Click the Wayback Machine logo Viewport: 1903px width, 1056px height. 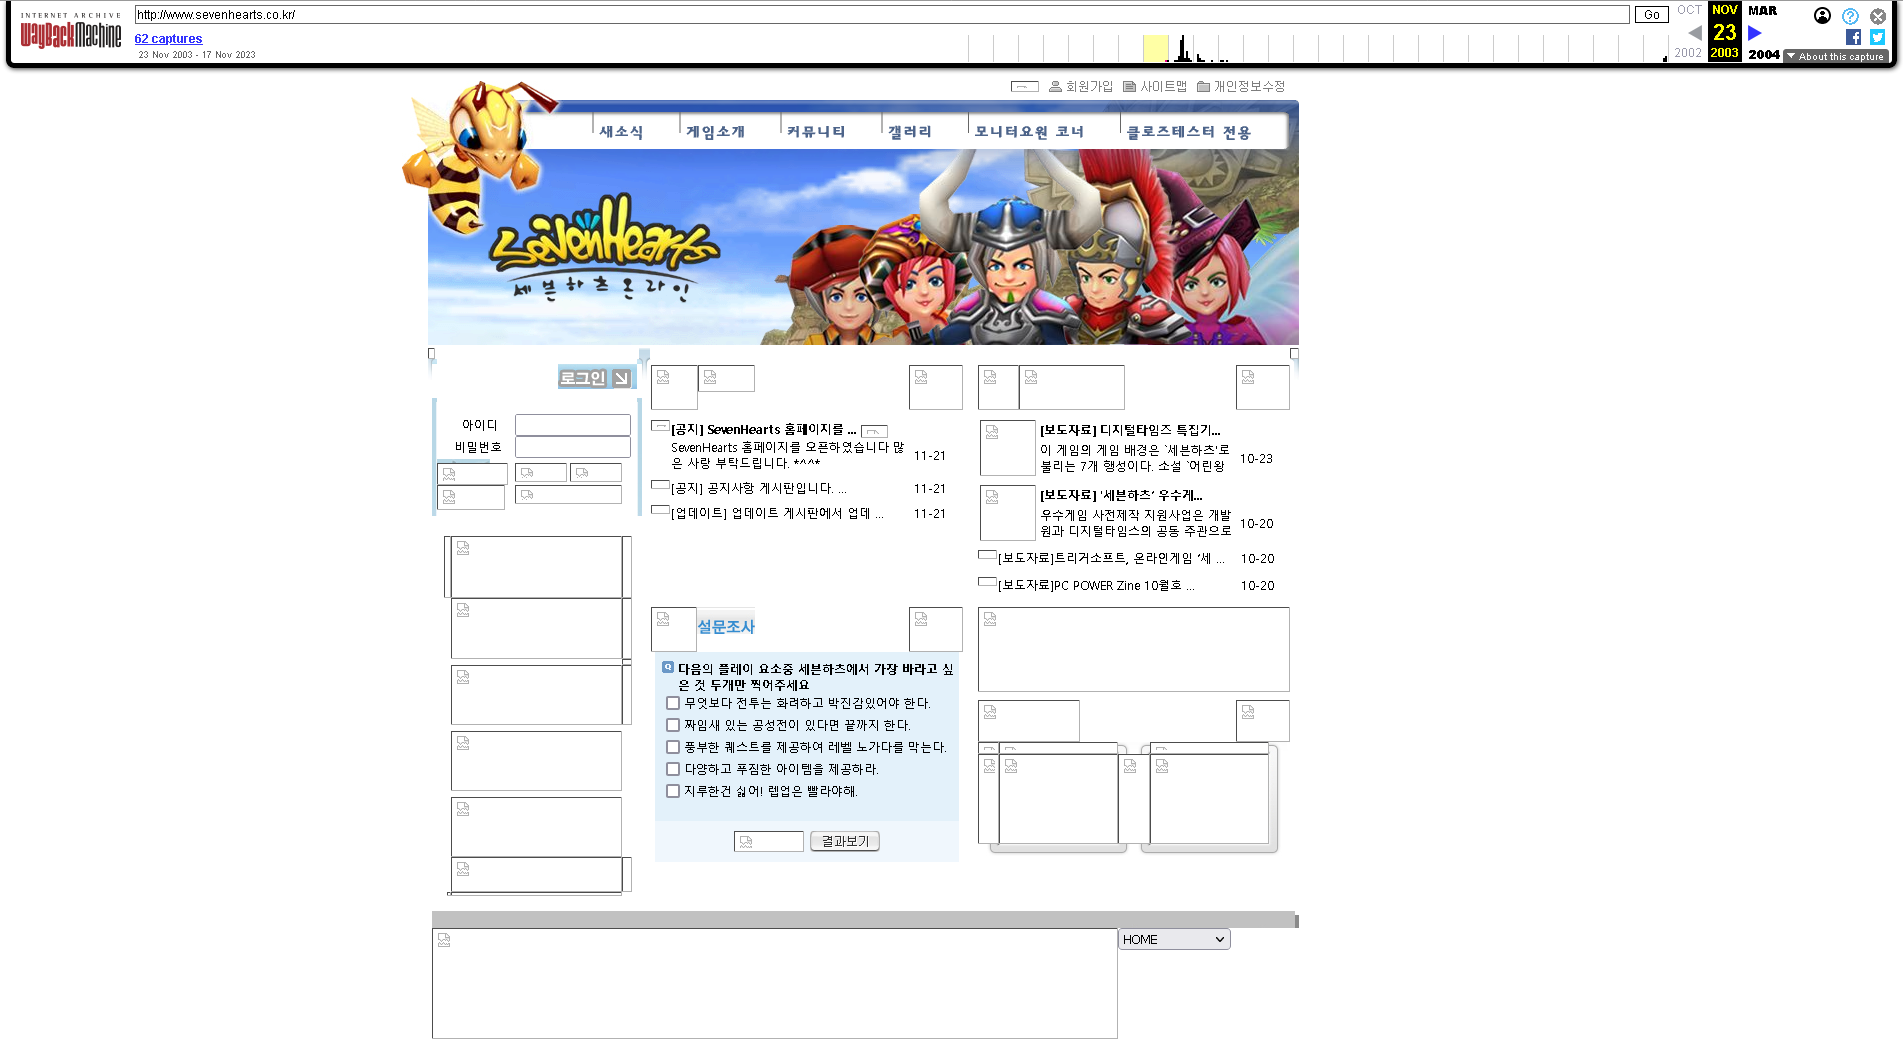coord(70,32)
